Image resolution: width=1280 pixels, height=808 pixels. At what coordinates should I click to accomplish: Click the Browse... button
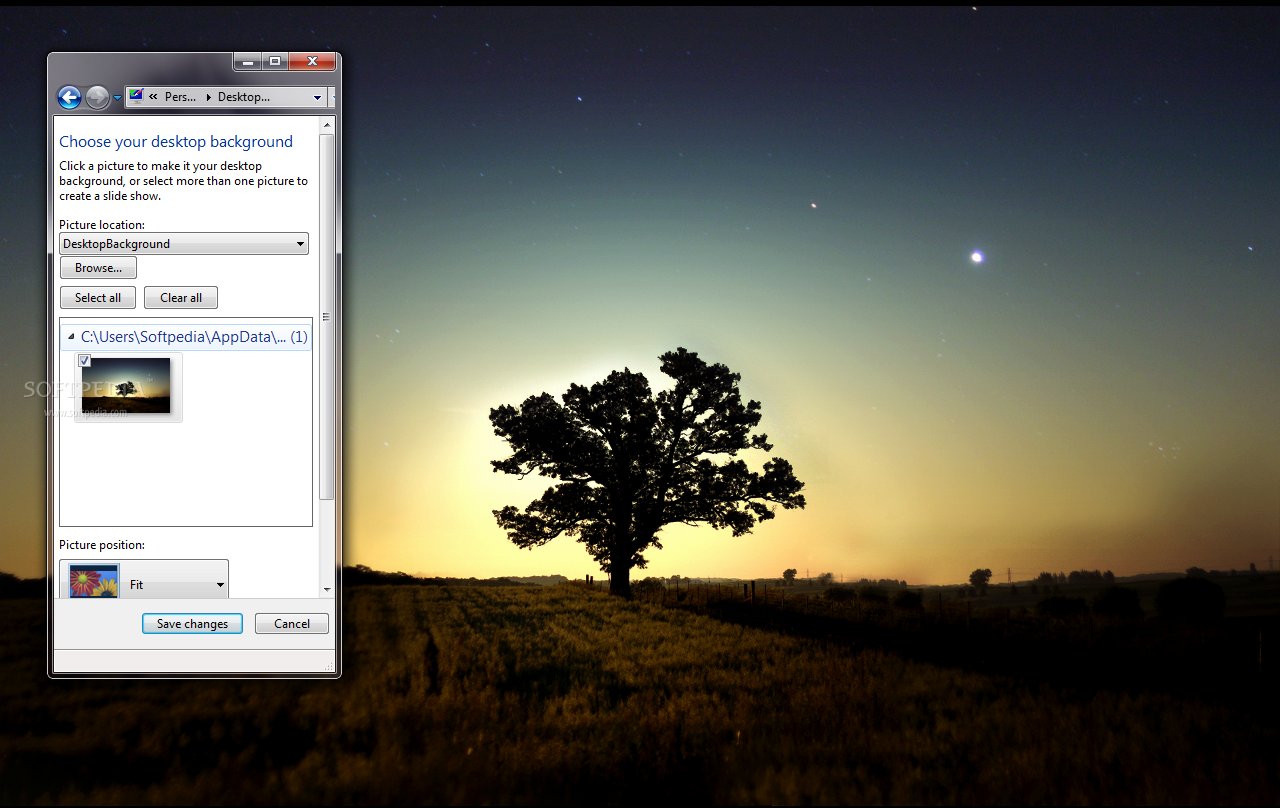coord(98,268)
